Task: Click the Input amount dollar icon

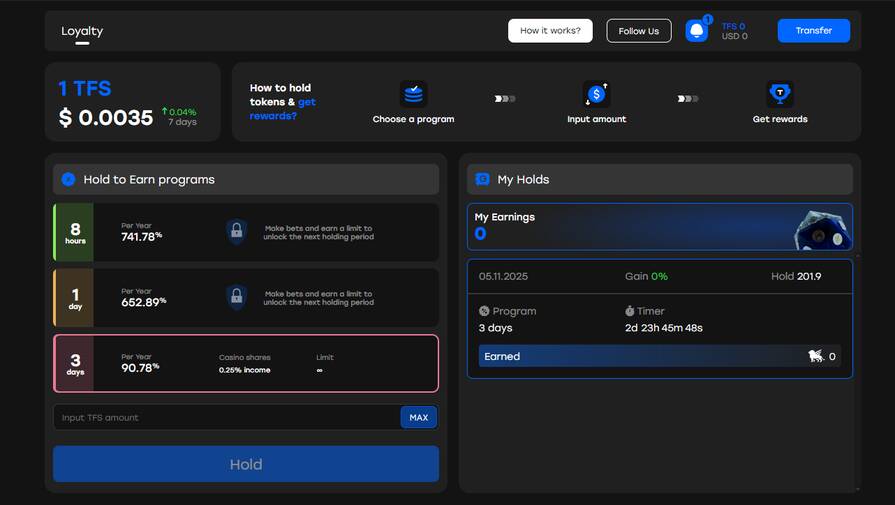Action: point(596,94)
